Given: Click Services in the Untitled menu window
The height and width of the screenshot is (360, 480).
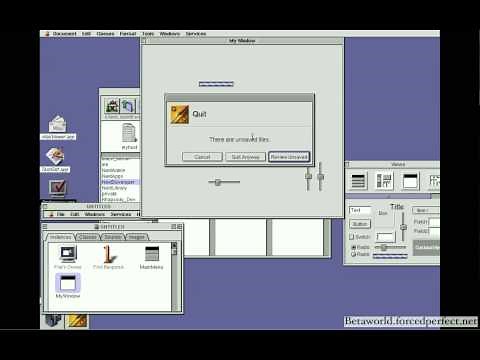Looking at the screenshot, I should tap(121, 214).
